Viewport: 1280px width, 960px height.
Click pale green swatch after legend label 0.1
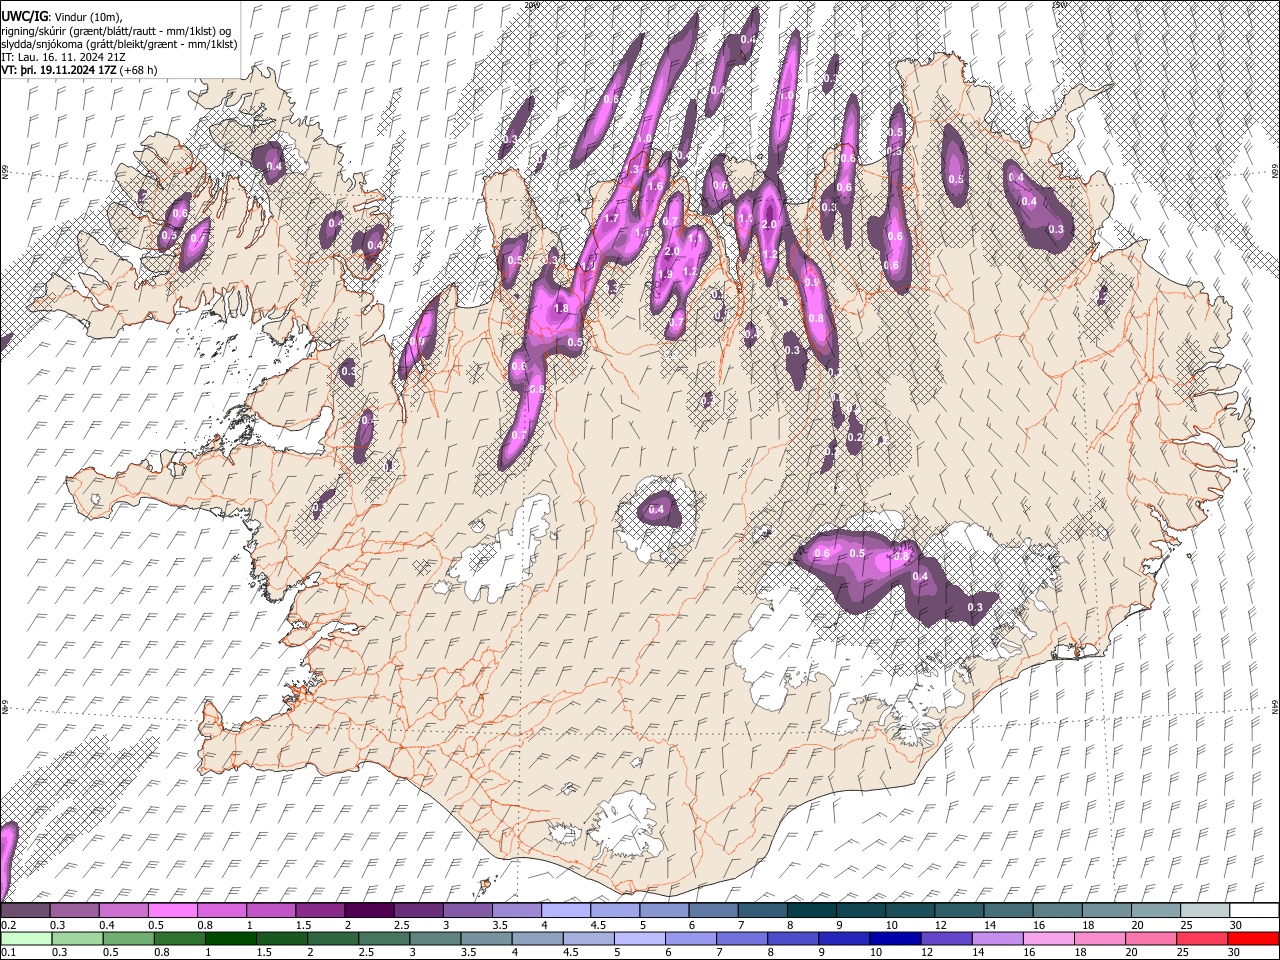25,938
